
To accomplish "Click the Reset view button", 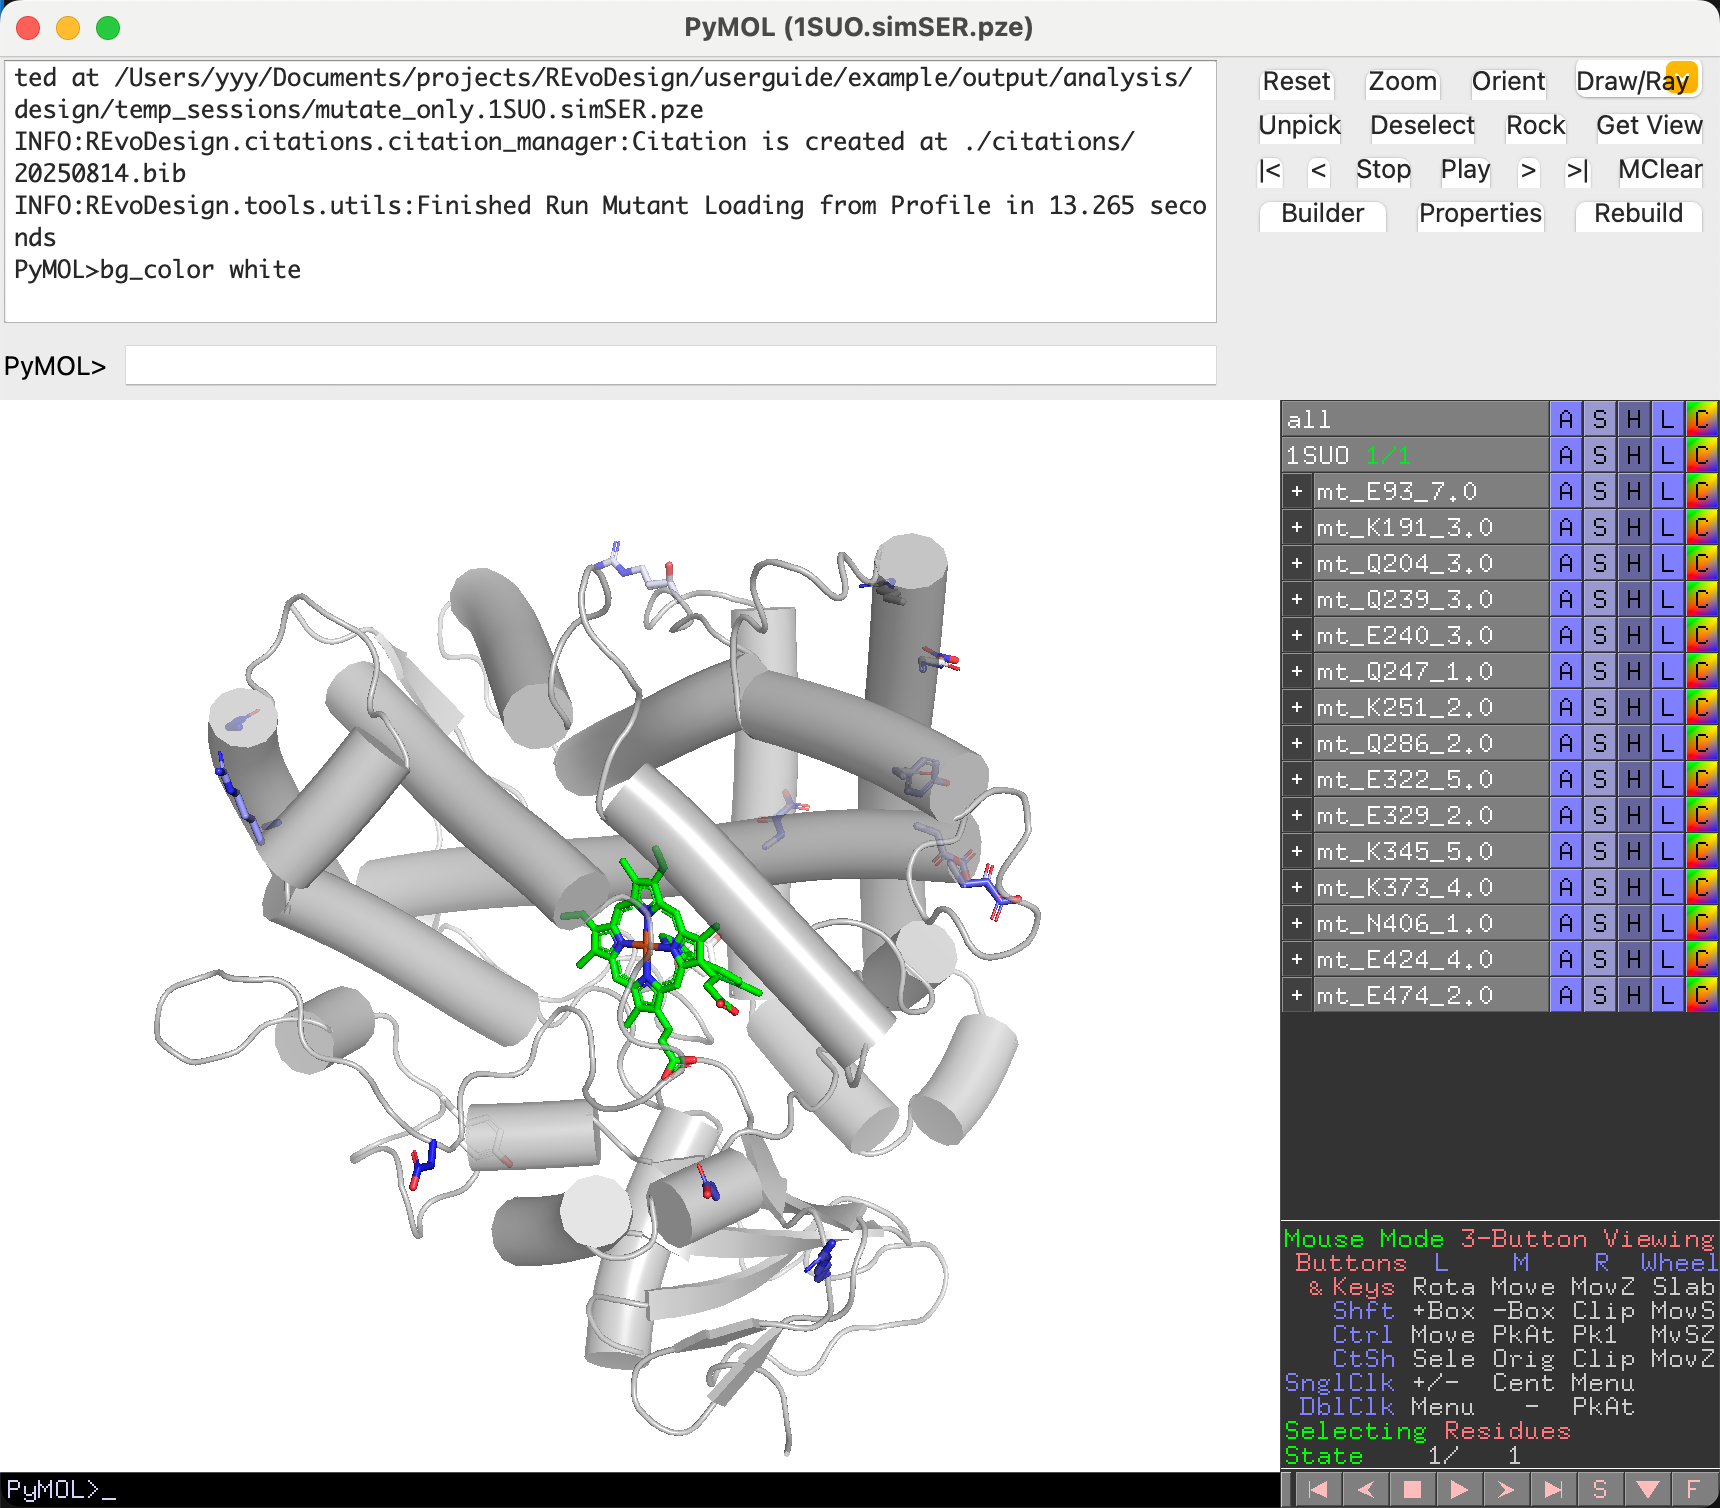I will tap(1296, 81).
